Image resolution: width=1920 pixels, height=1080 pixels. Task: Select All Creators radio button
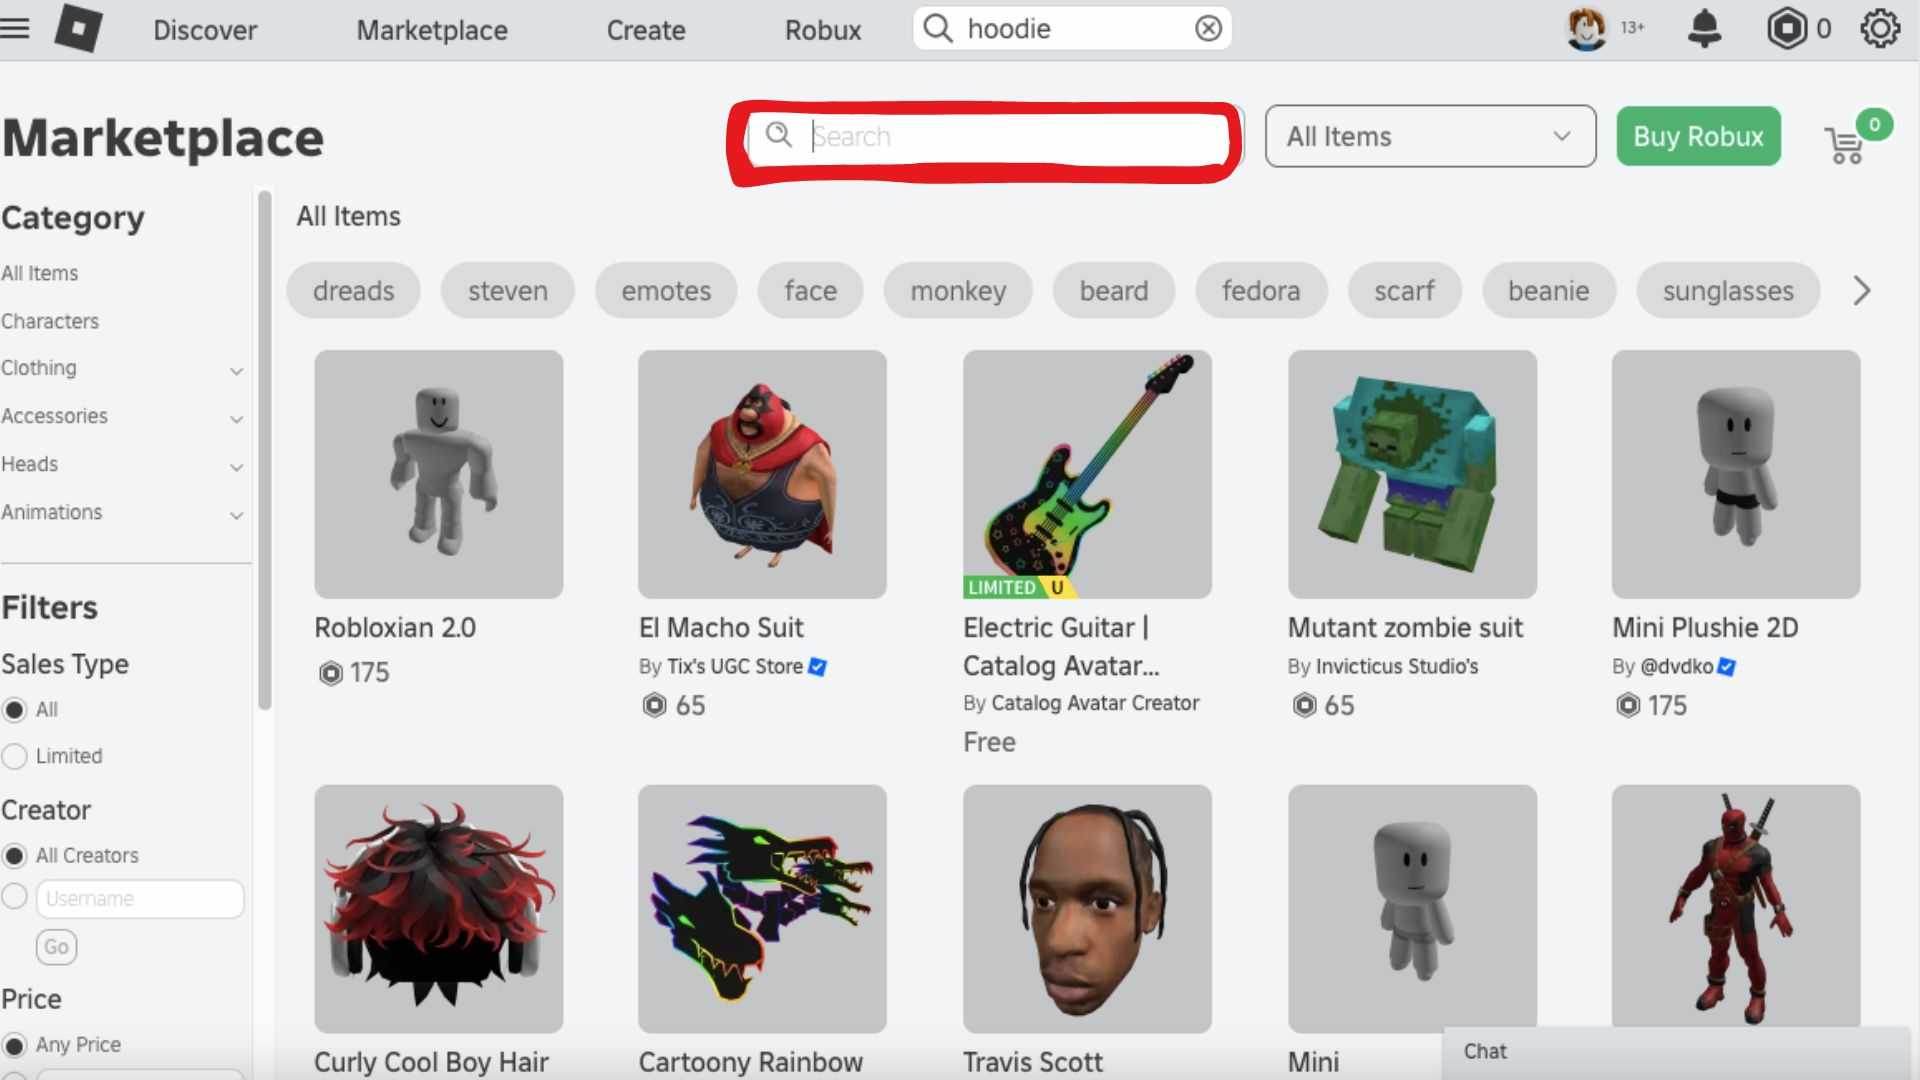pyautogui.click(x=15, y=856)
